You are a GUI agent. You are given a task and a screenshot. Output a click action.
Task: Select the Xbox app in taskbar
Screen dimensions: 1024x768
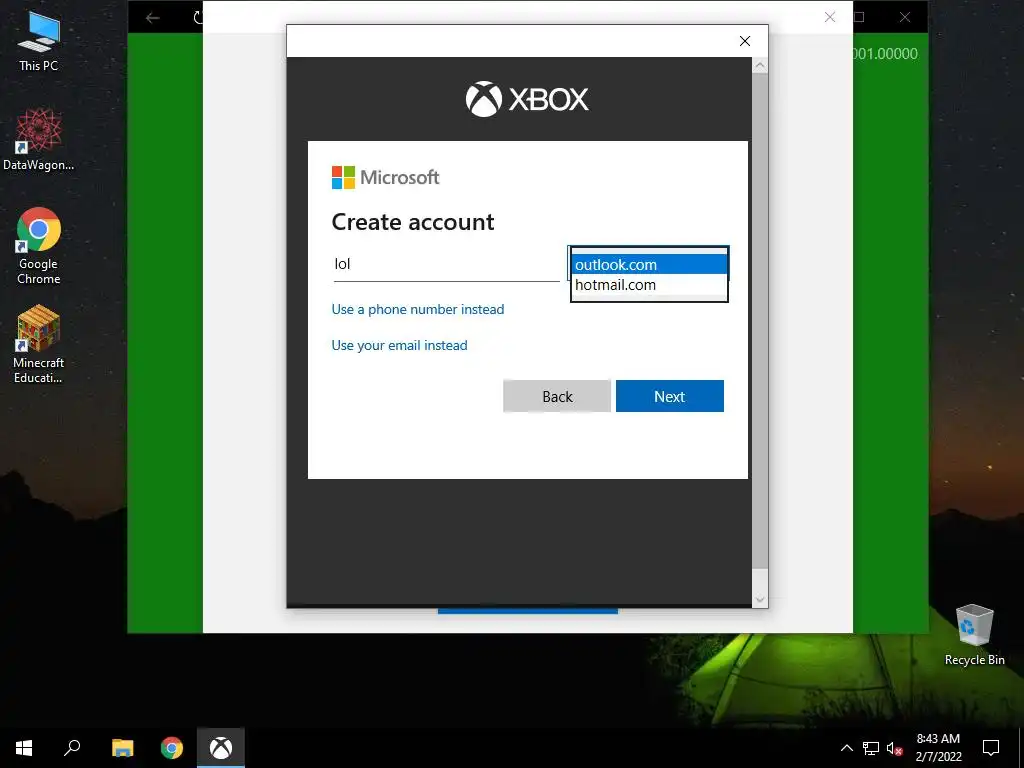point(221,748)
